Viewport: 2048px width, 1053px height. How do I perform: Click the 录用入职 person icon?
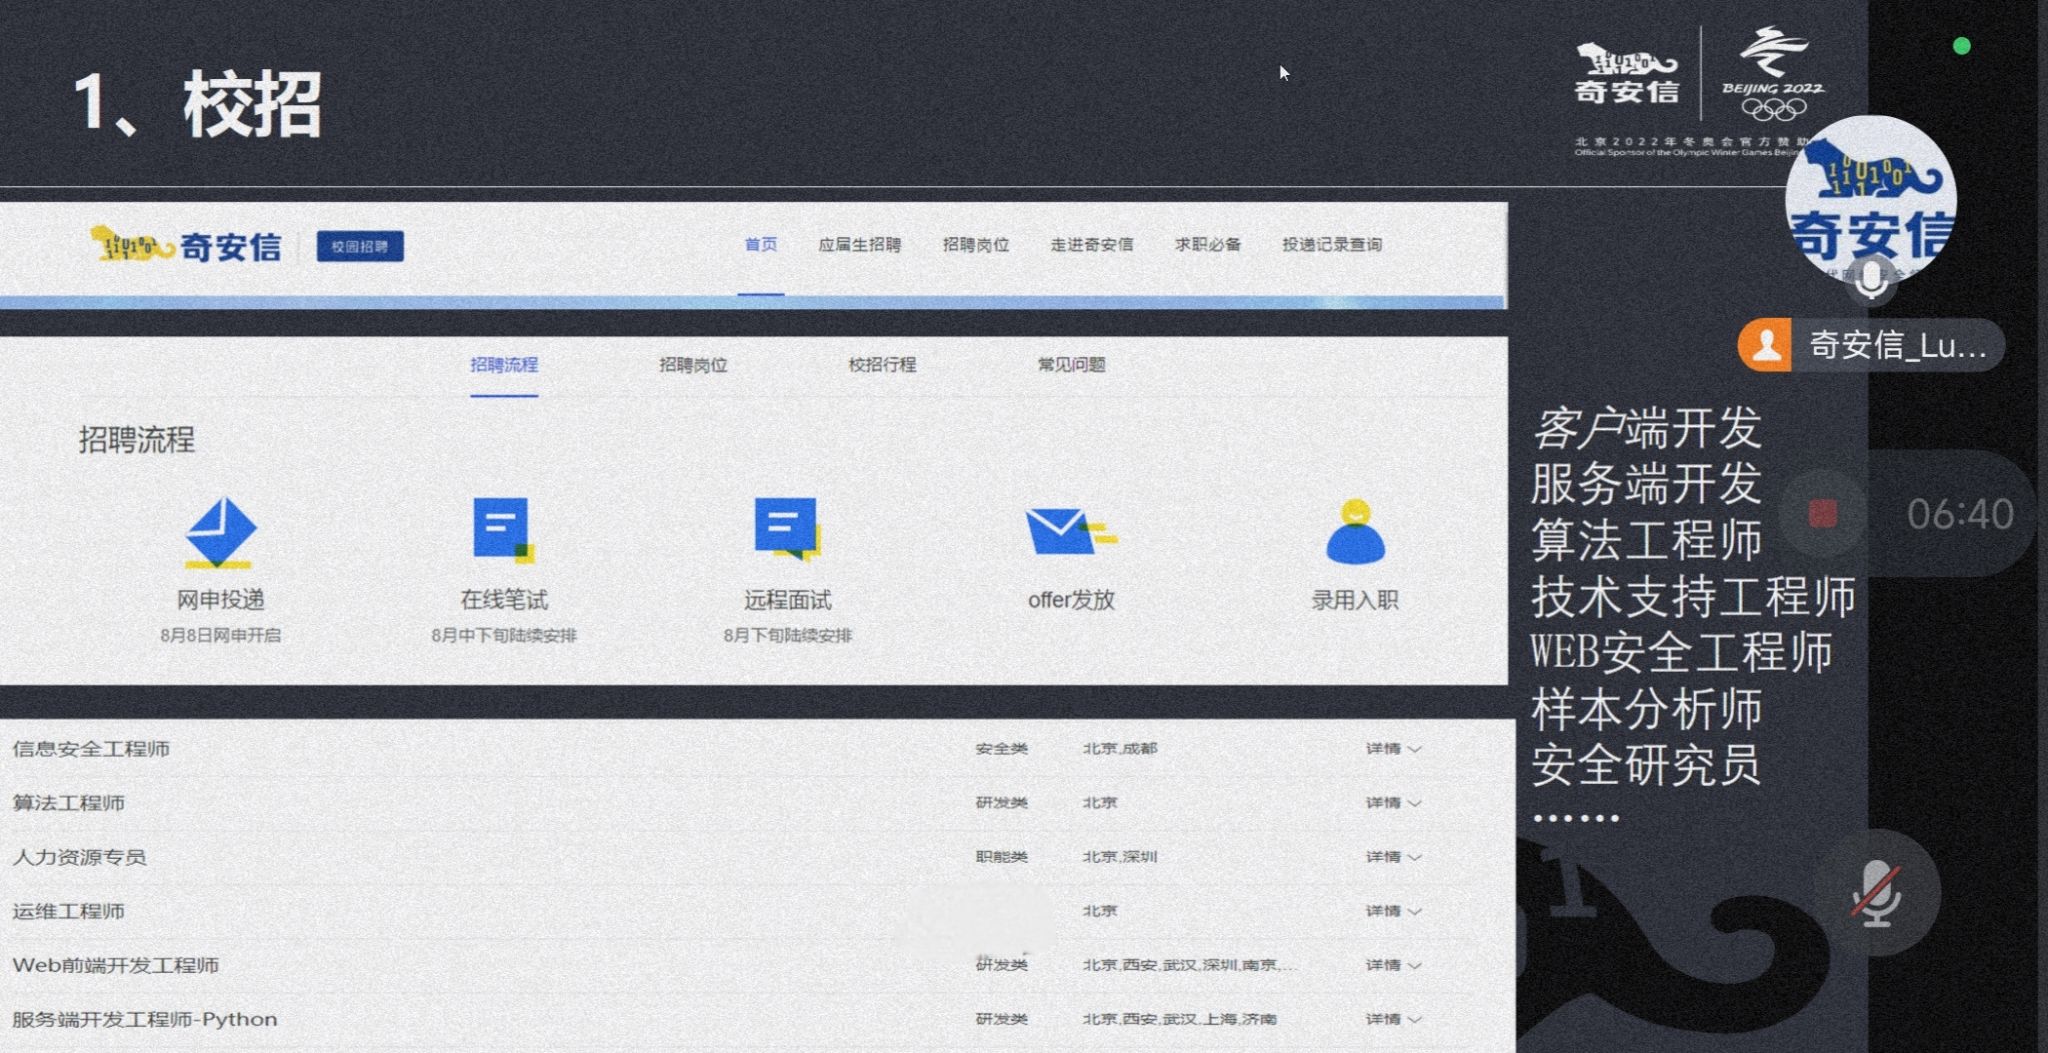coord(1355,532)
